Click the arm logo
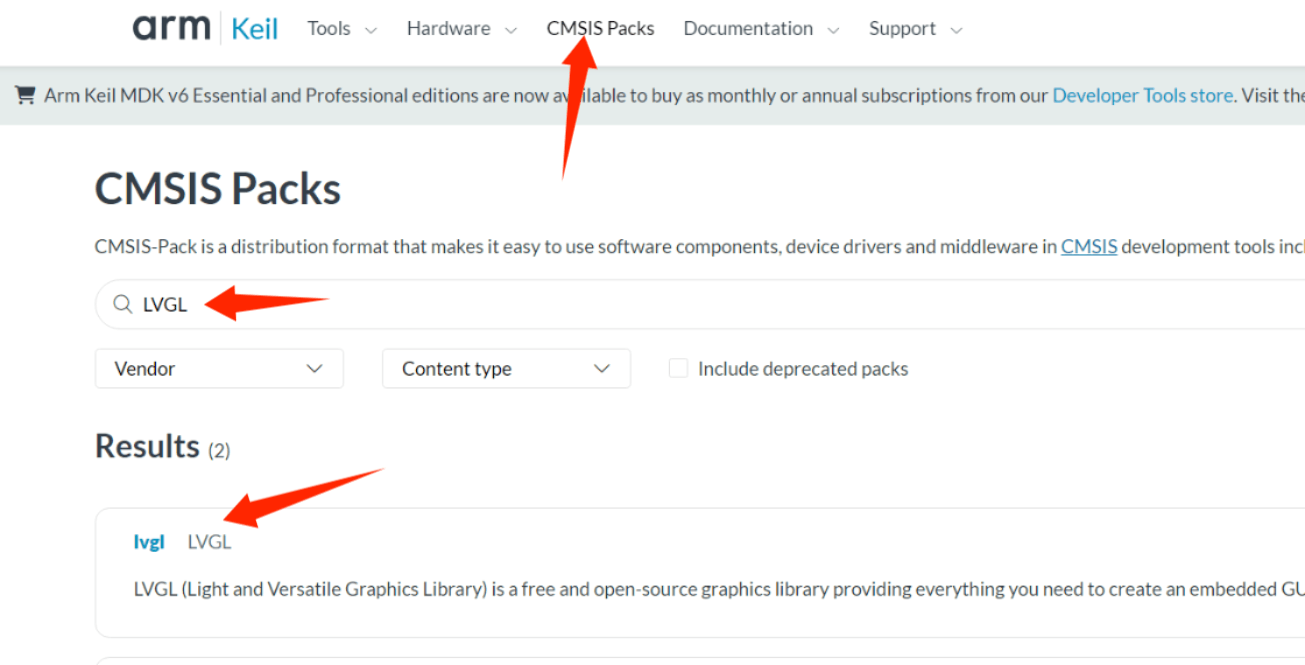 point(170,28)
